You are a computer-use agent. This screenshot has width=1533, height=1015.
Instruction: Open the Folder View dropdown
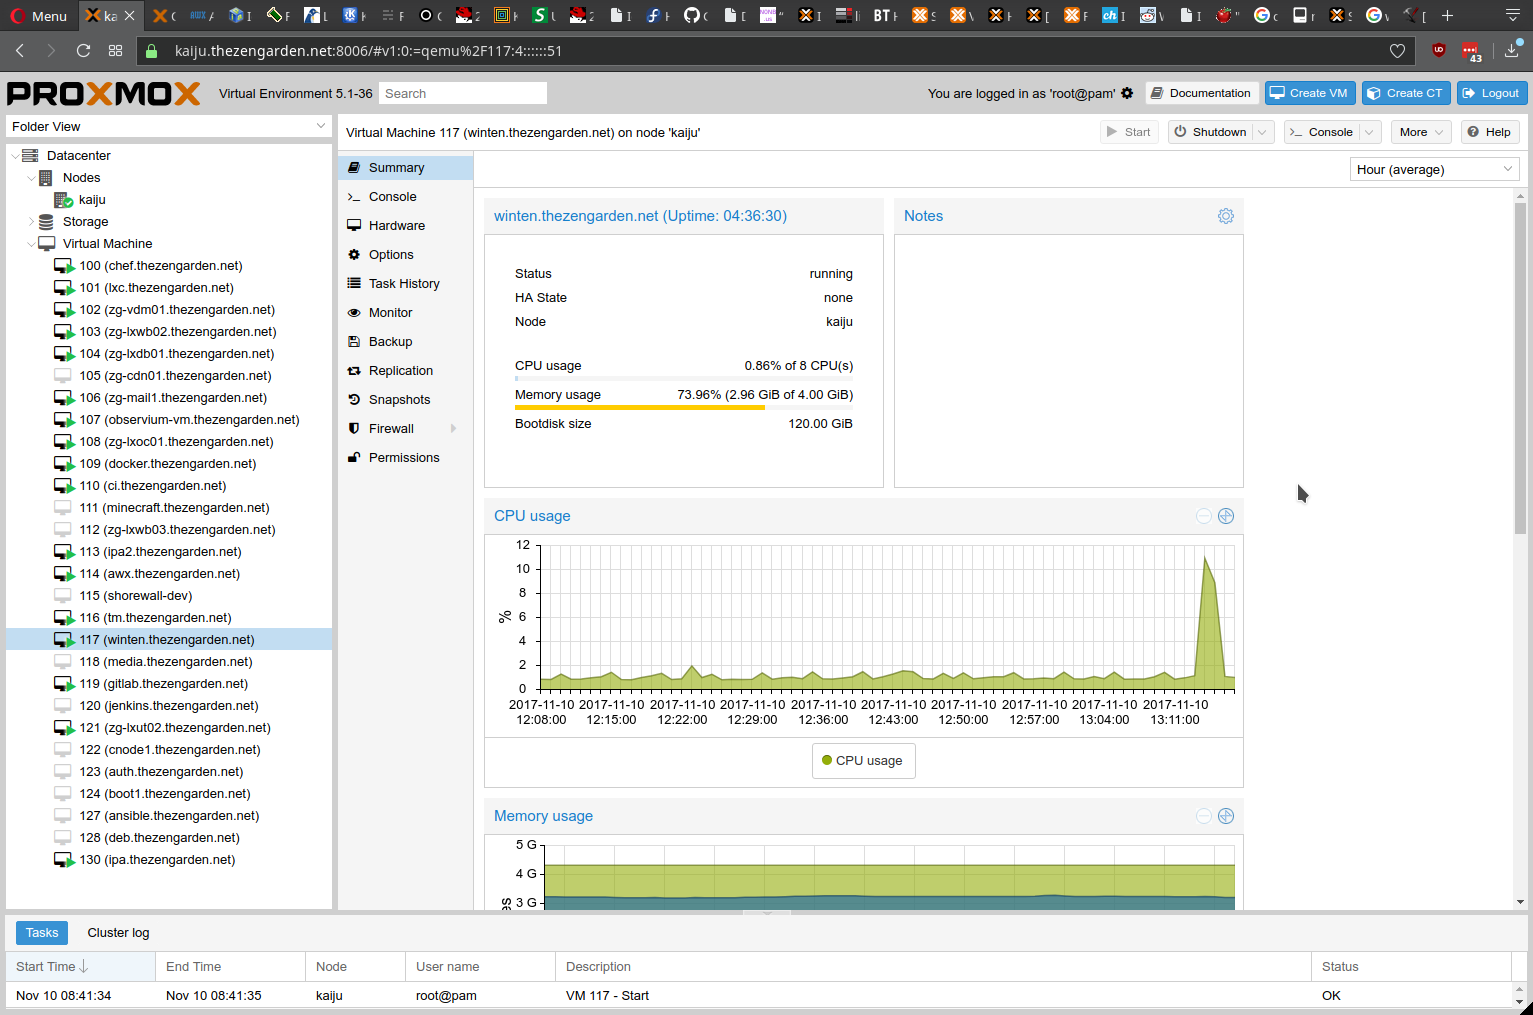[x=321, y=126]
